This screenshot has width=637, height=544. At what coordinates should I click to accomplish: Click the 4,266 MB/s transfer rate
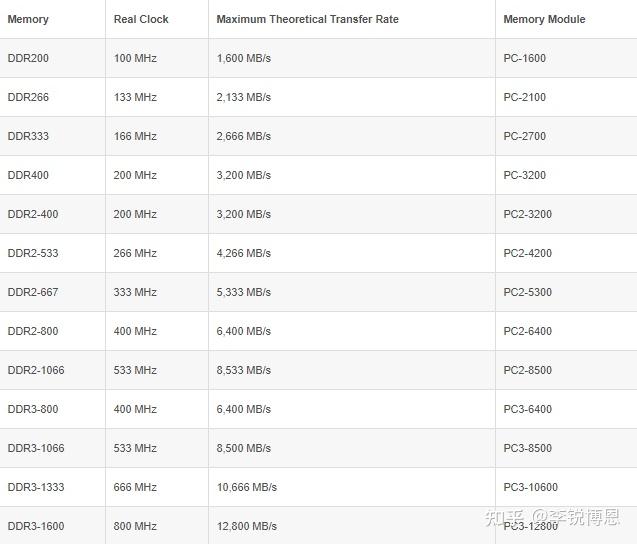[x=243, y=253]
